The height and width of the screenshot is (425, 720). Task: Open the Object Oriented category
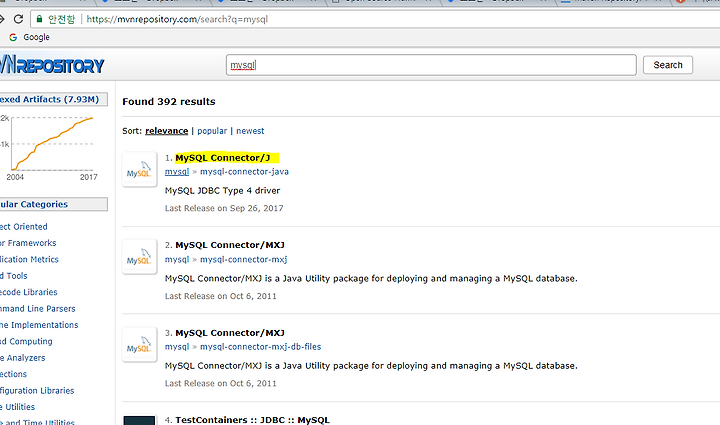tap(24, 227)
